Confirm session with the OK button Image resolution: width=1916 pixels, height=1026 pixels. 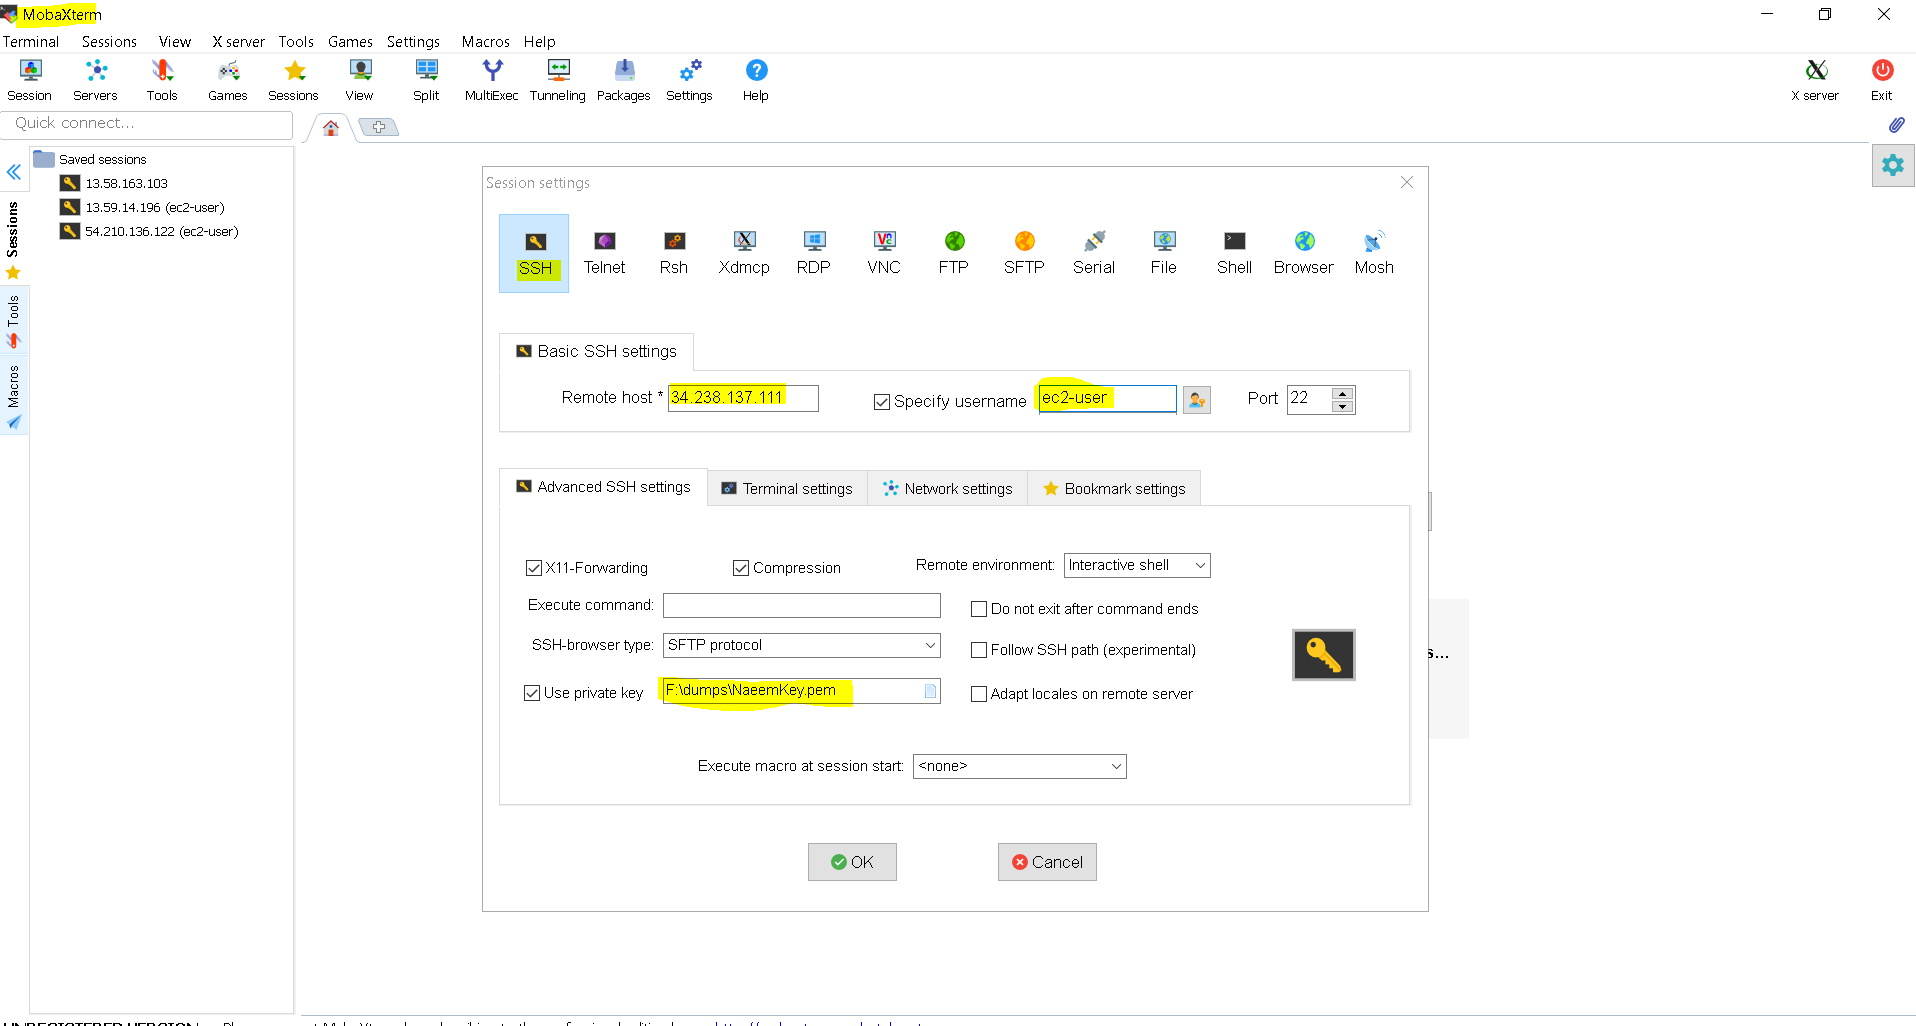pyautogui.click(x=852, y=862)
